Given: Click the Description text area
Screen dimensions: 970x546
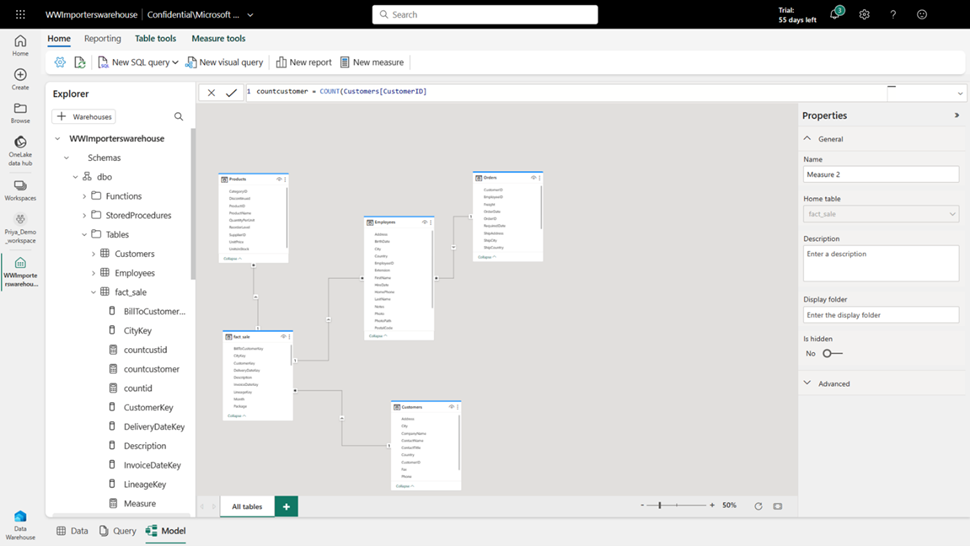Looking at the screenshot, I should 881,263.
